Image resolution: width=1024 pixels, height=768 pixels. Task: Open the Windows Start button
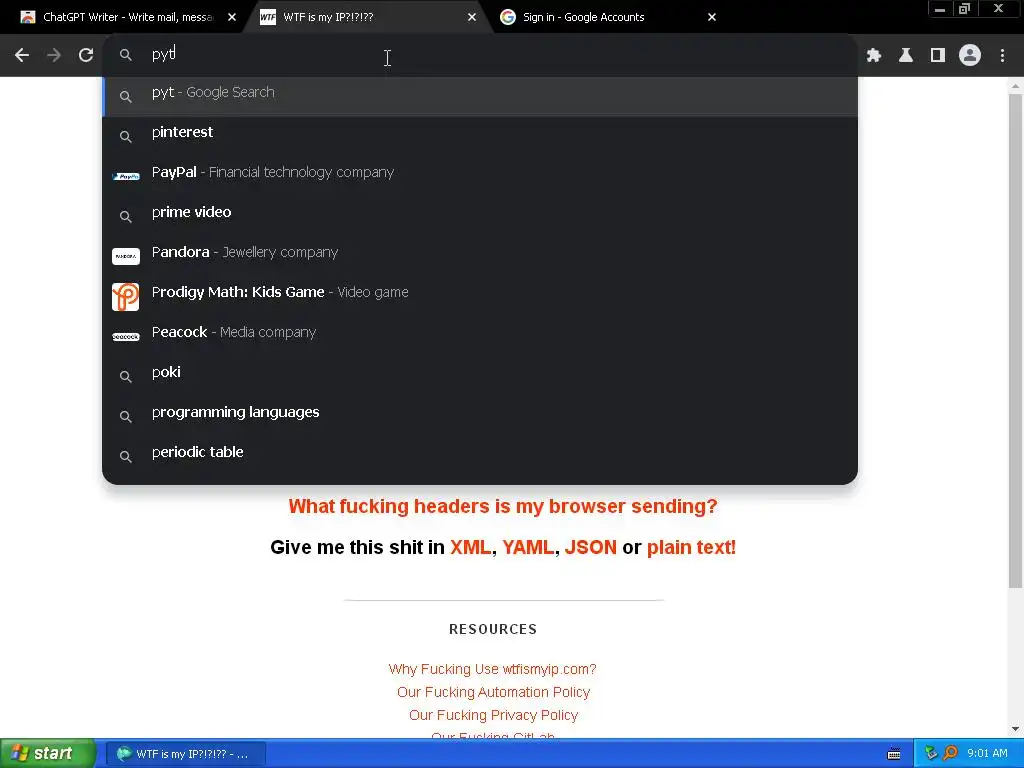47,754
